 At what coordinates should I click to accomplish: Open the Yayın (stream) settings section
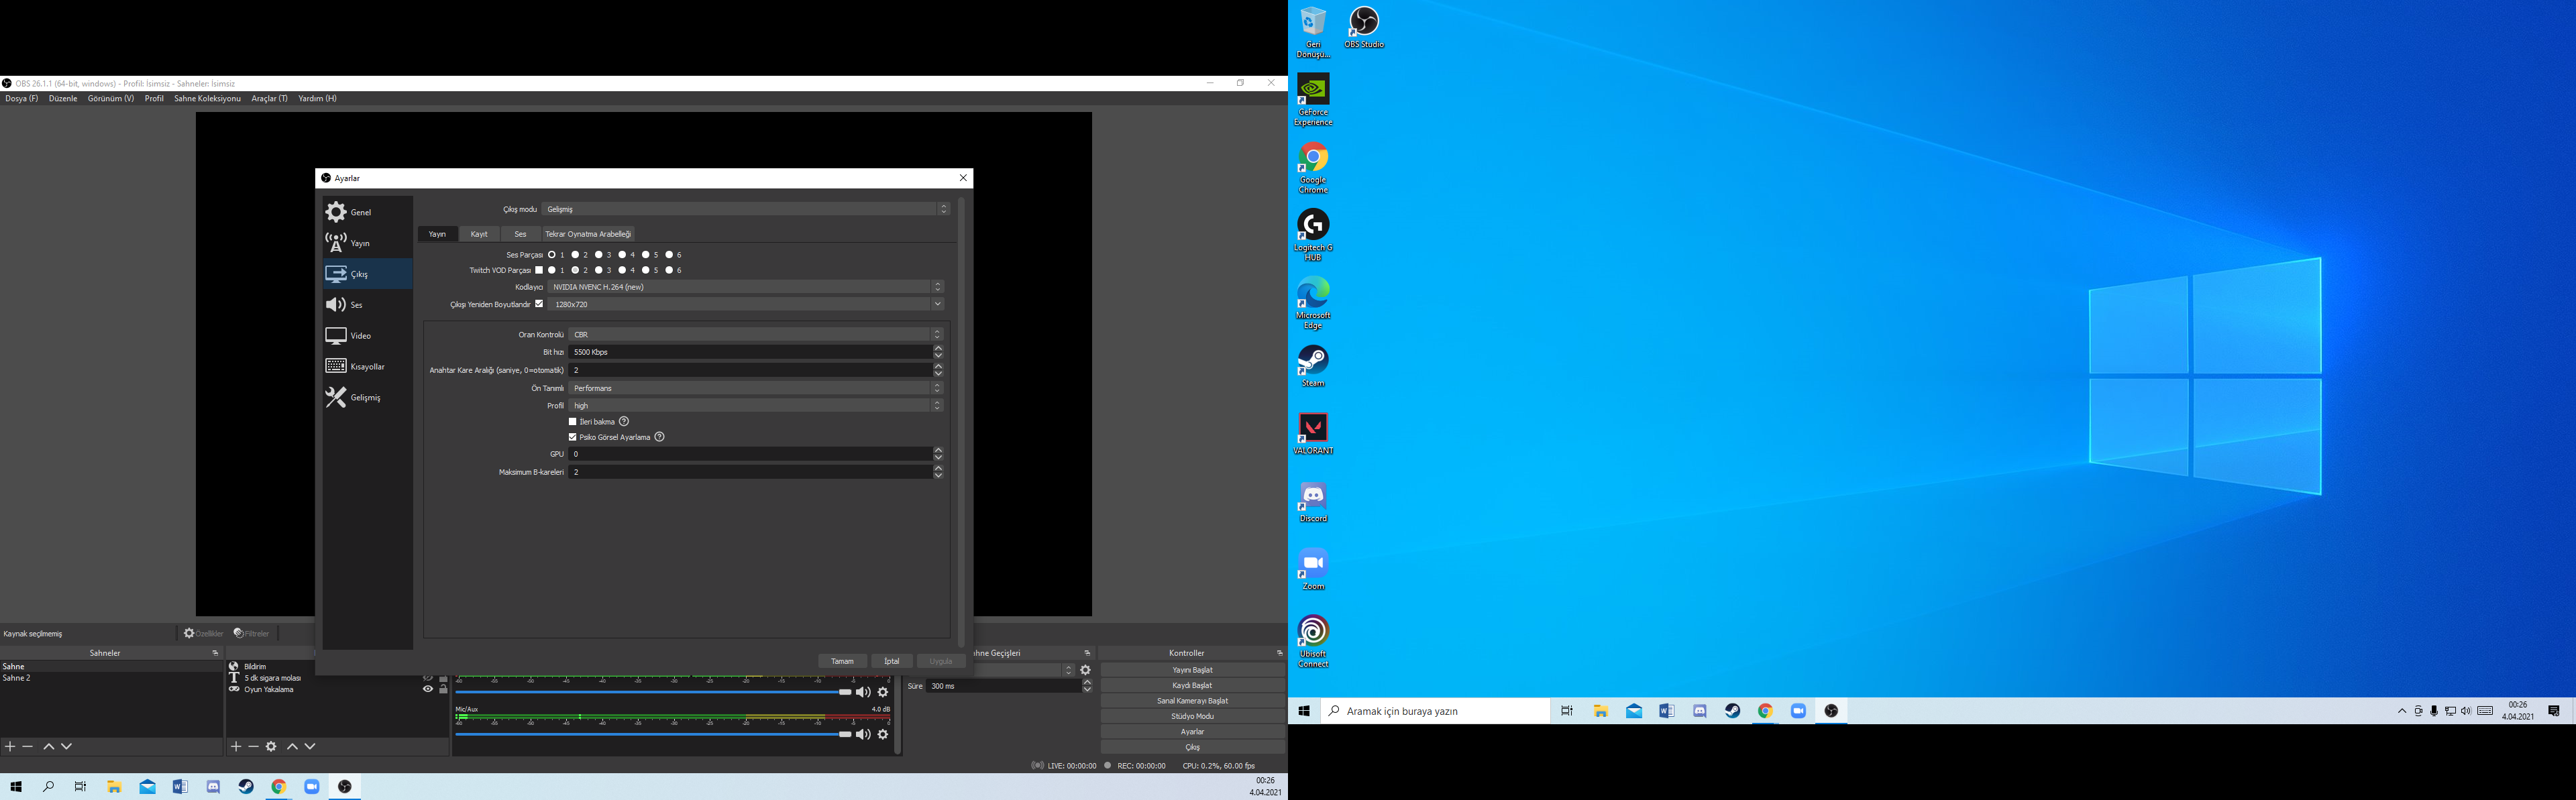(358, 243)
